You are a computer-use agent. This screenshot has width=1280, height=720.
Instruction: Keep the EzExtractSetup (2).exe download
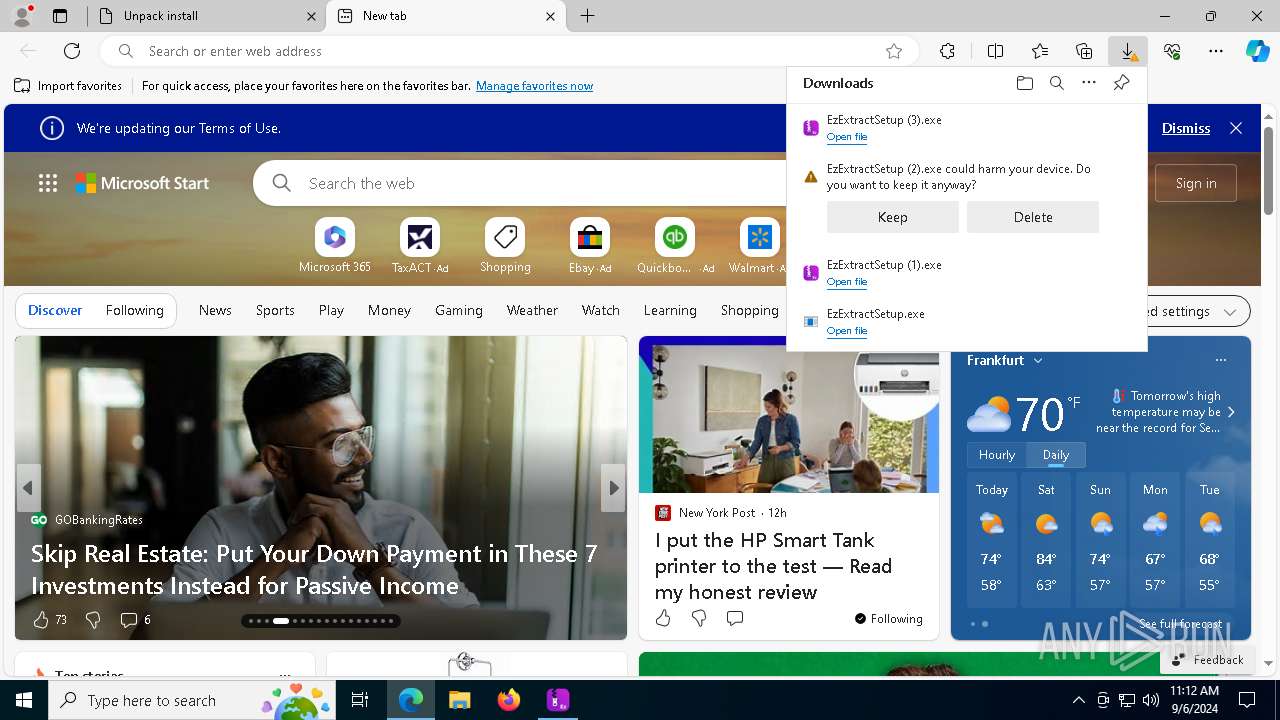click(x=893, y=217)
